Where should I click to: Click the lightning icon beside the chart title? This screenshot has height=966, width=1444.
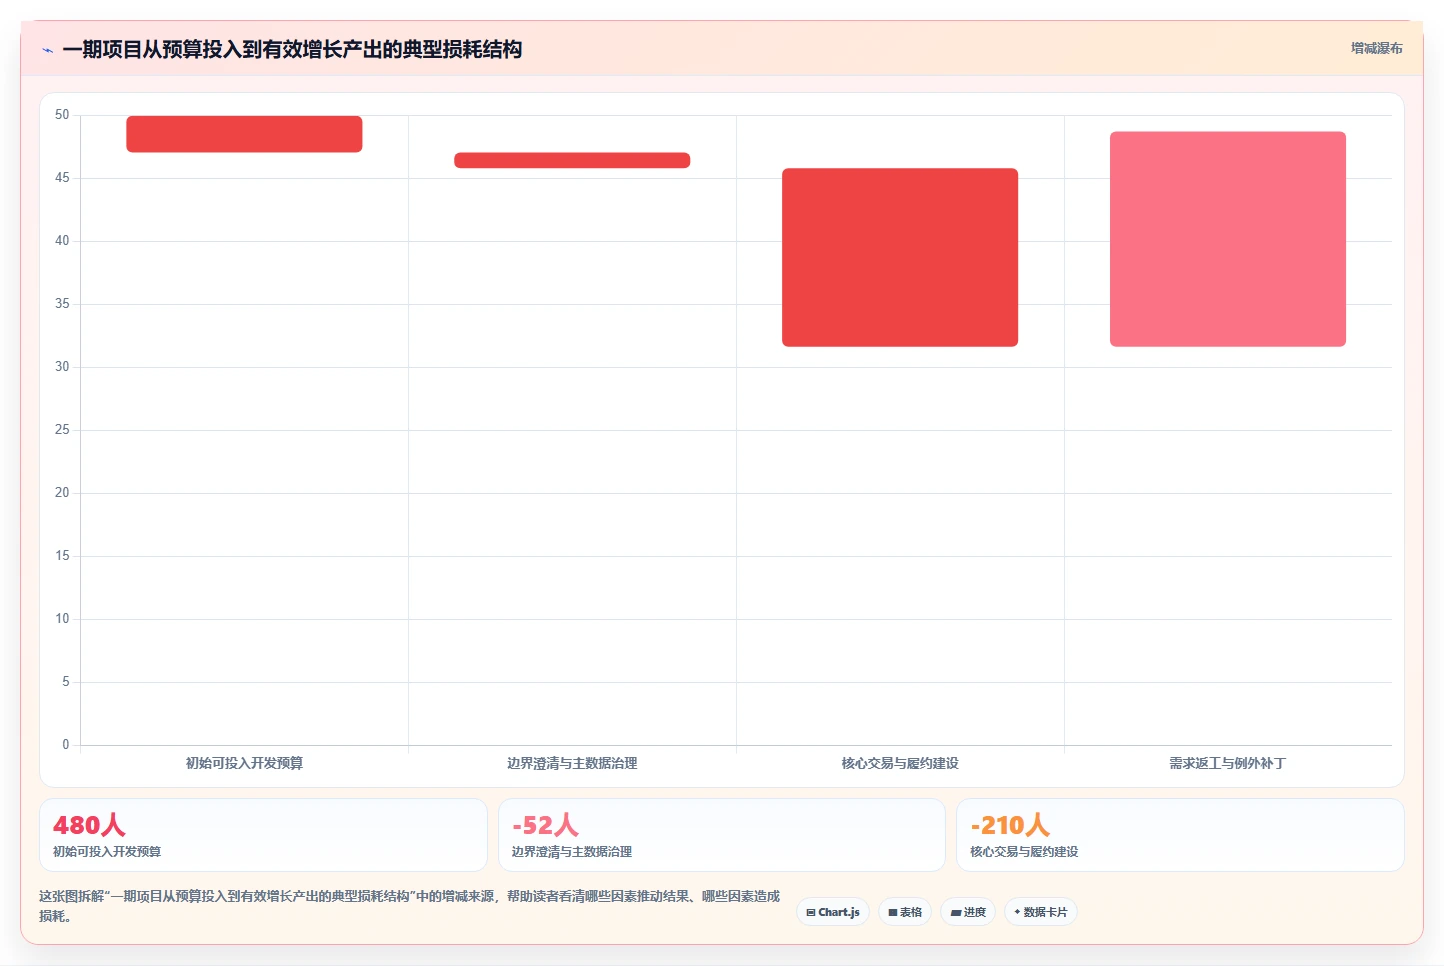[x=47, y=50]
